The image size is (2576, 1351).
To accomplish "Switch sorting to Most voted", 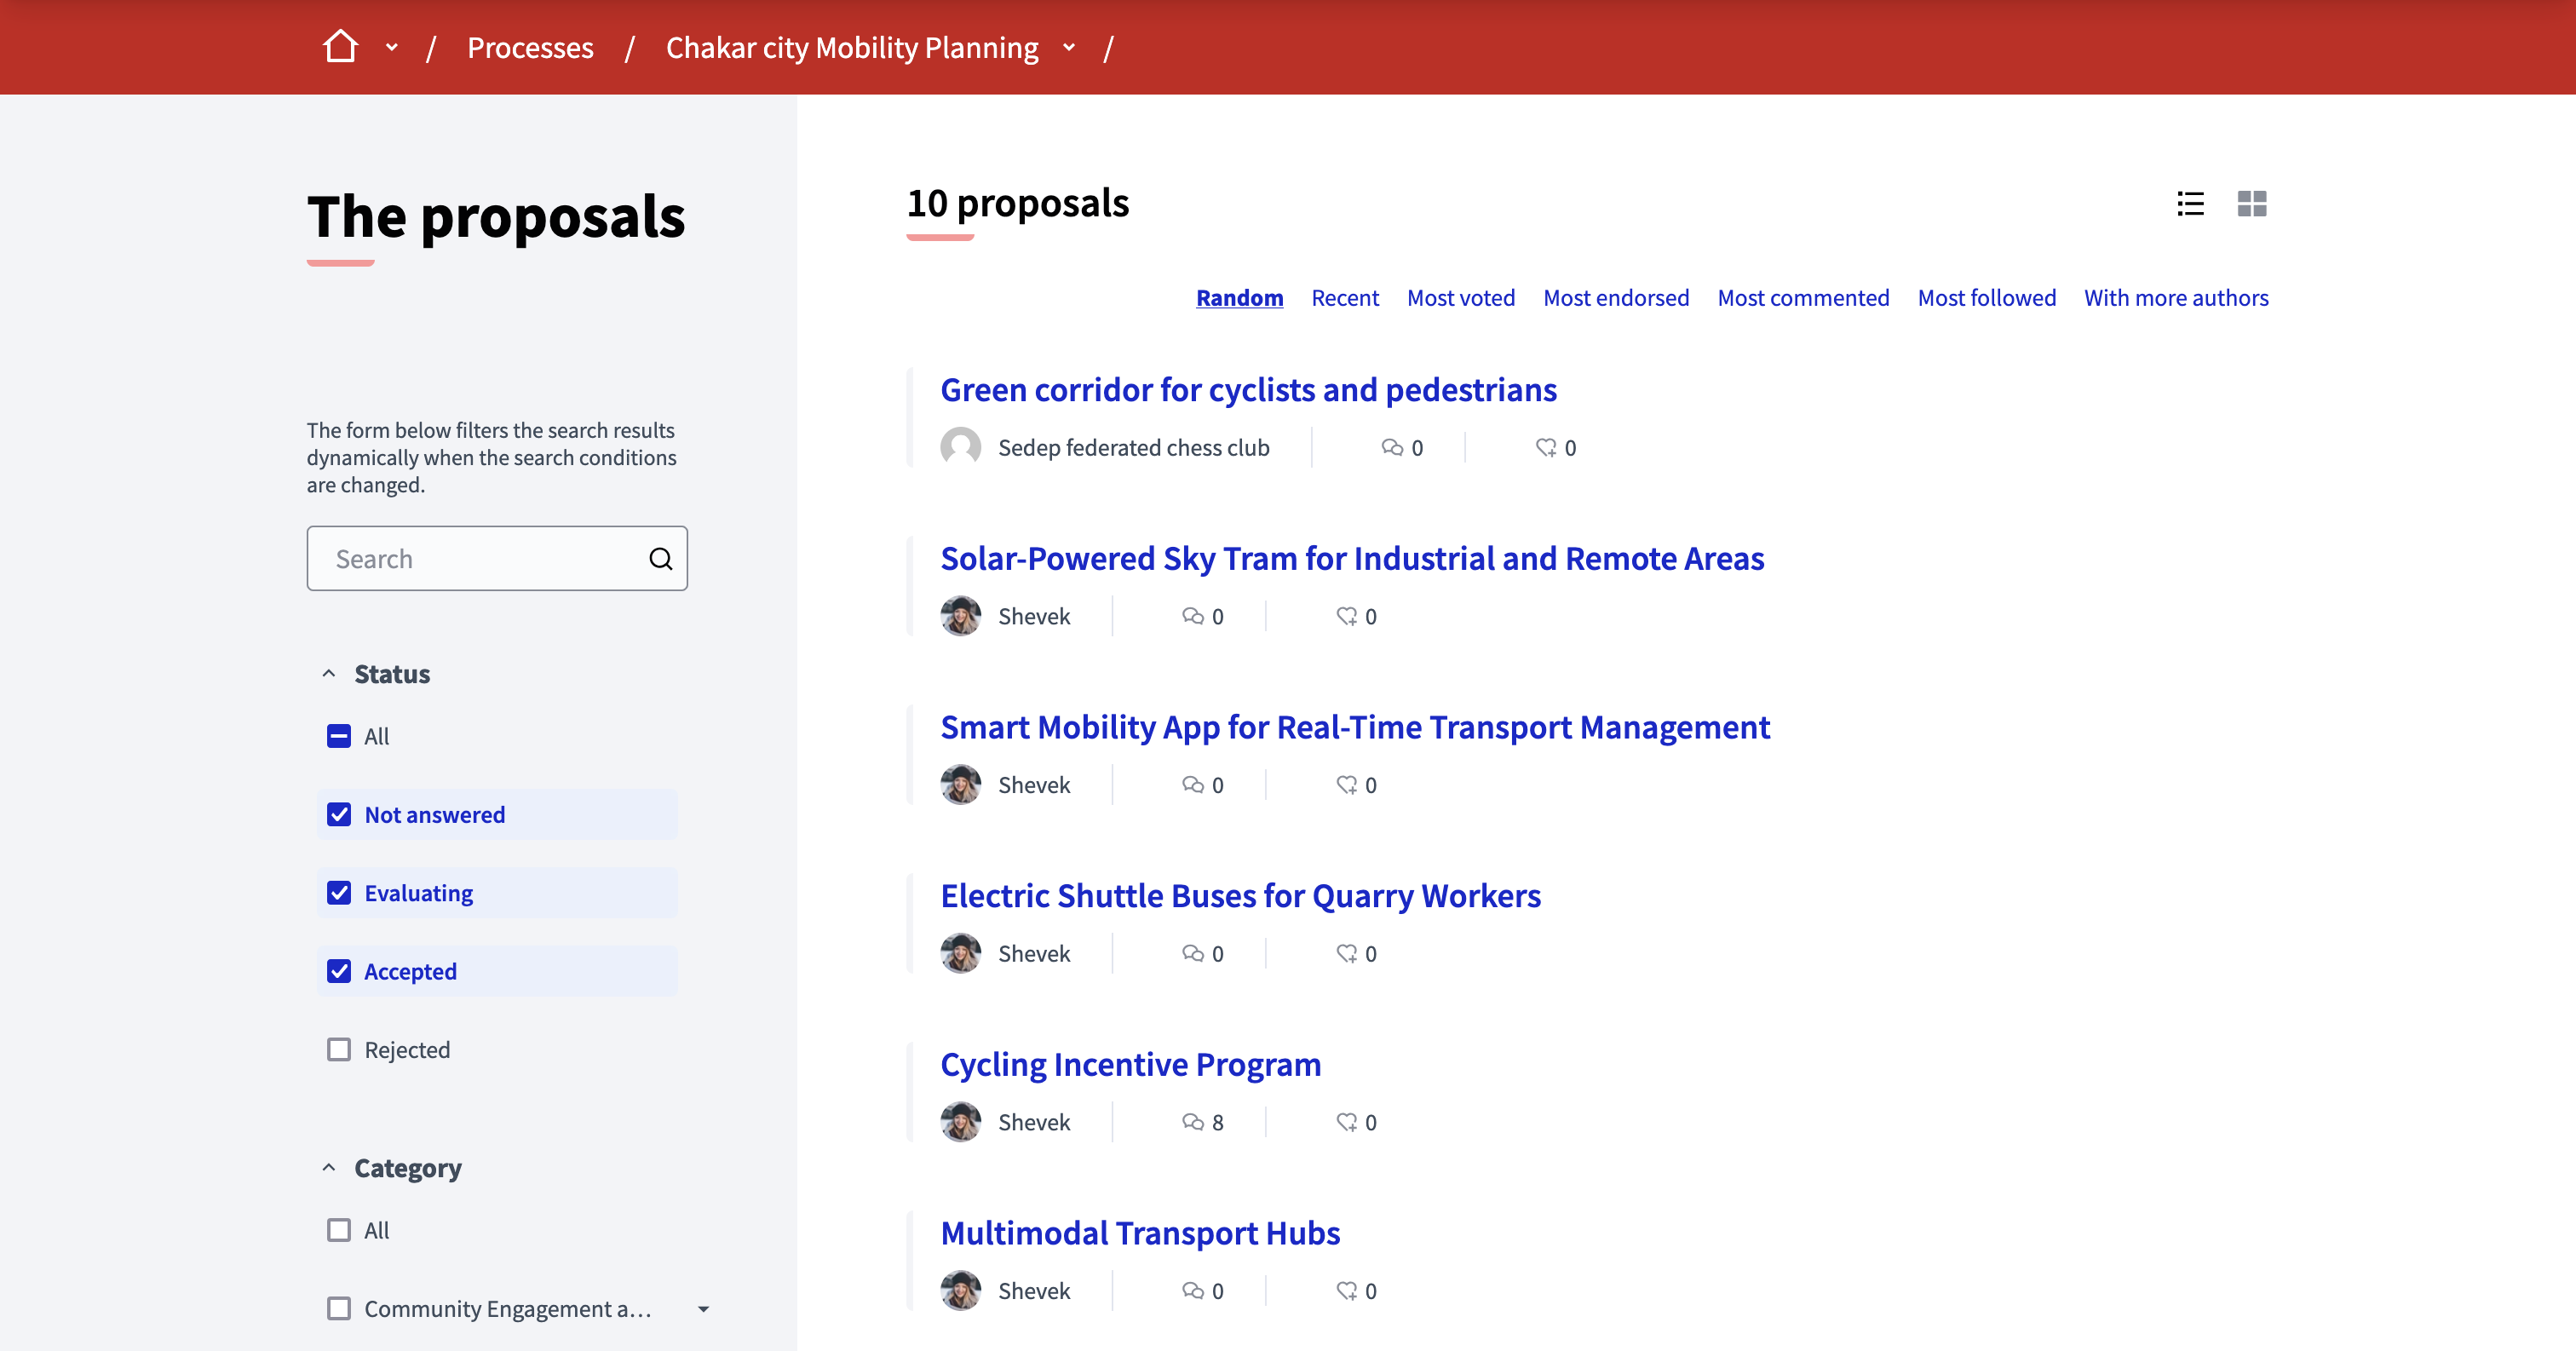I will [1461, 297].
